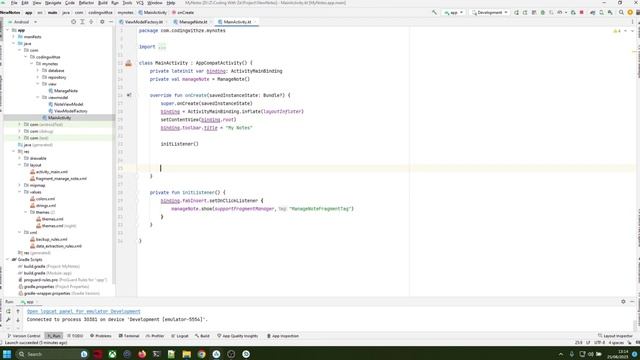
Task: Click the up arrow in Run panel
Action: (x=18, y=311)
